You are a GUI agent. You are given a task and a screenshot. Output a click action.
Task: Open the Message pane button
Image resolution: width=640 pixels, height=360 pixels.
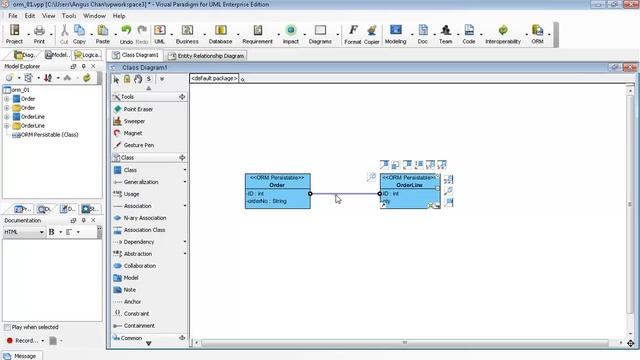point(20,356)
